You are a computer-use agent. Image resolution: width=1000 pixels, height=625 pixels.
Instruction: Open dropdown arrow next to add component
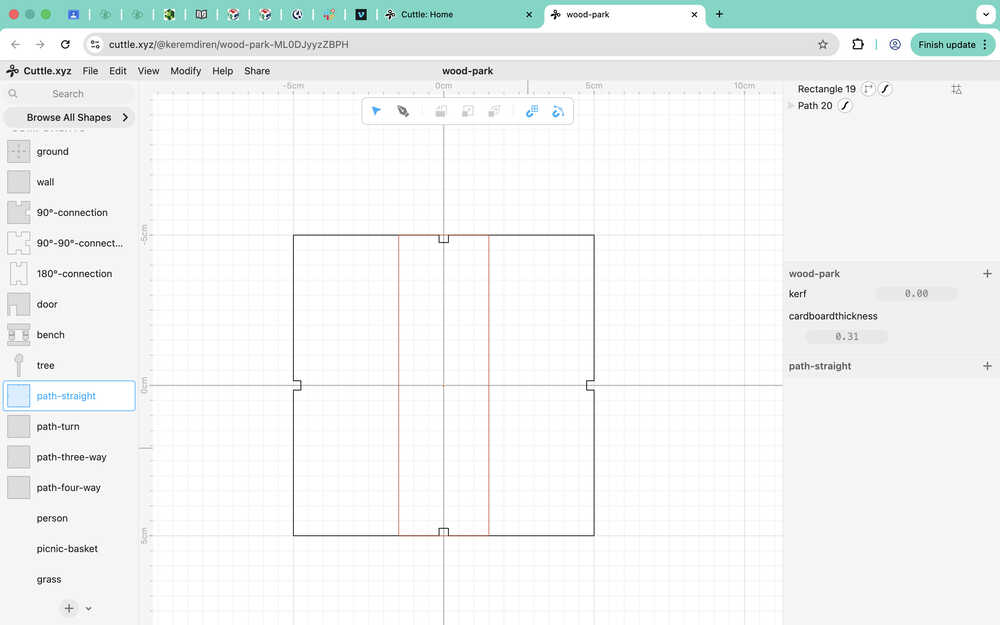pos(89,608)
